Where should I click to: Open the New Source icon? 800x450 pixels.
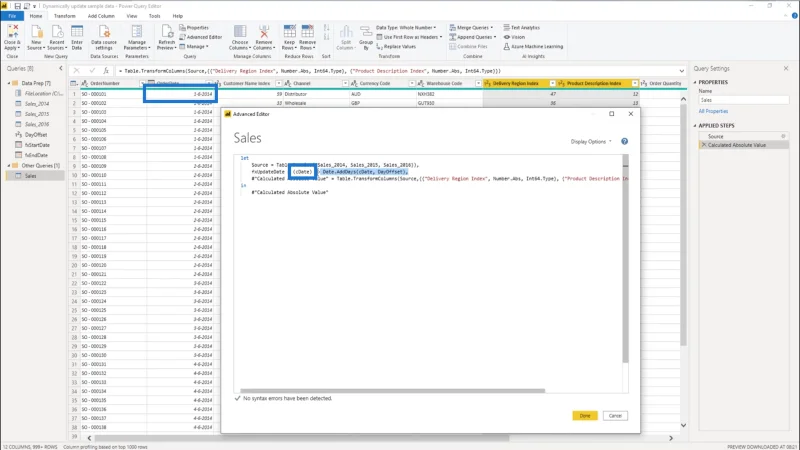tap(36, 37)
